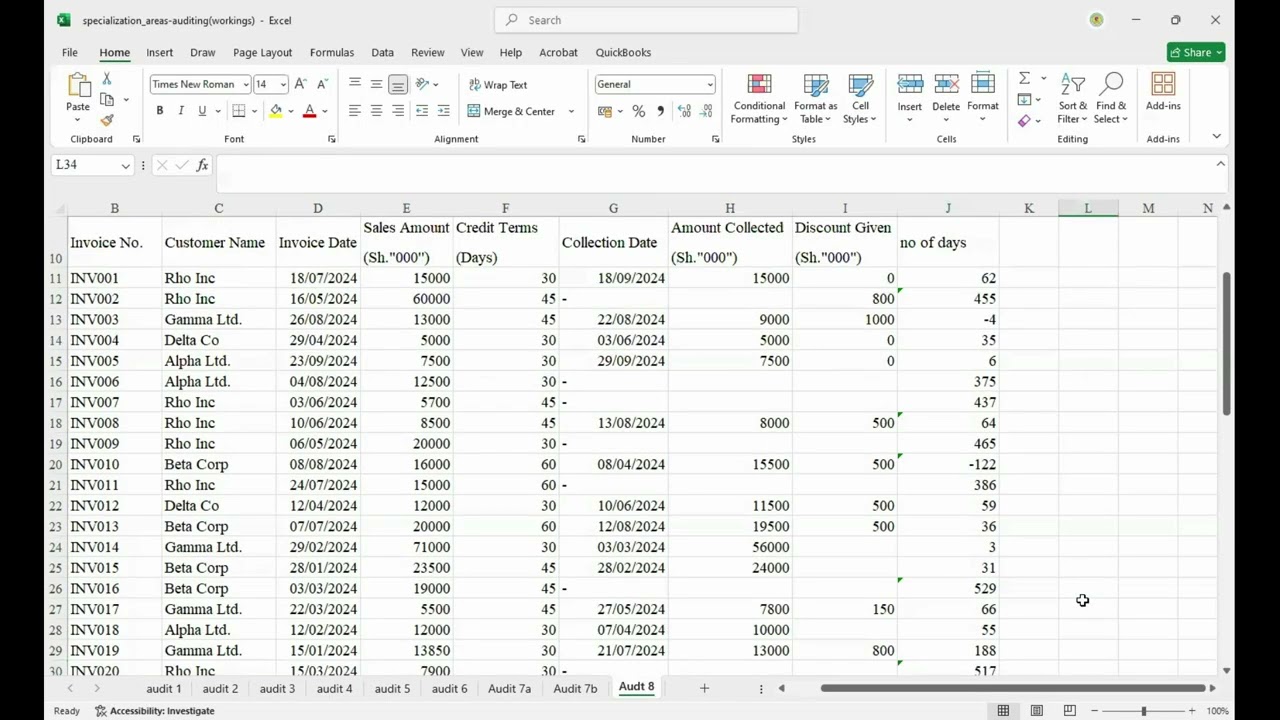Apply Comma Style number format
The image size is (1280, 720).
(660, 111)
